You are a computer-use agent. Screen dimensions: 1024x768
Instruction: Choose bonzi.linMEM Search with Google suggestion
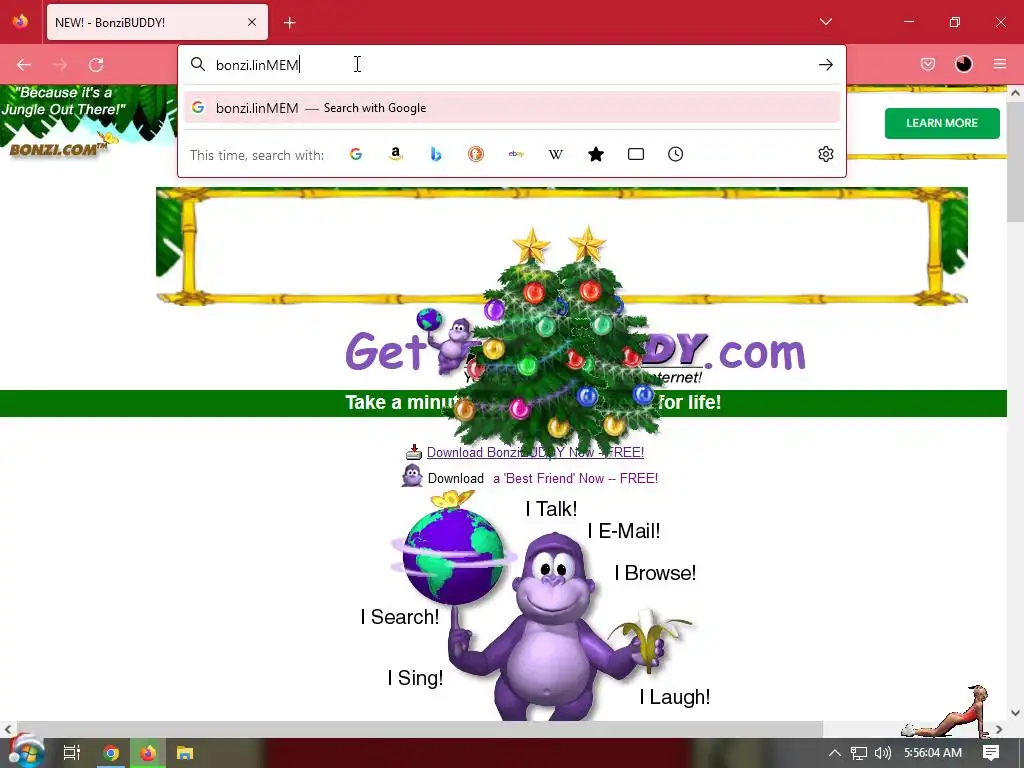pyautogui.click(x=512, y=108)
